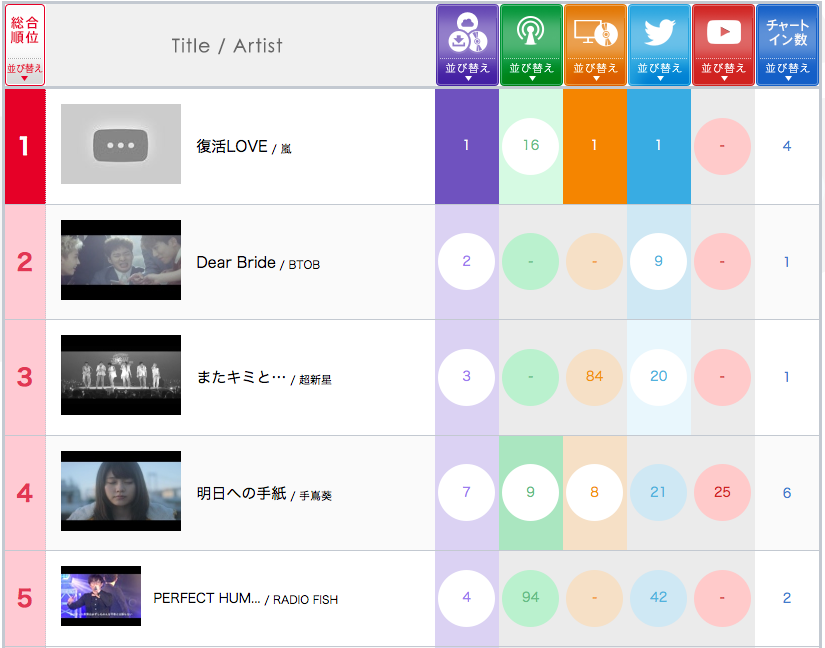Screen dimensions: 825x648
Task: Click the 超新星 artist name
Action: coord(315,379)
